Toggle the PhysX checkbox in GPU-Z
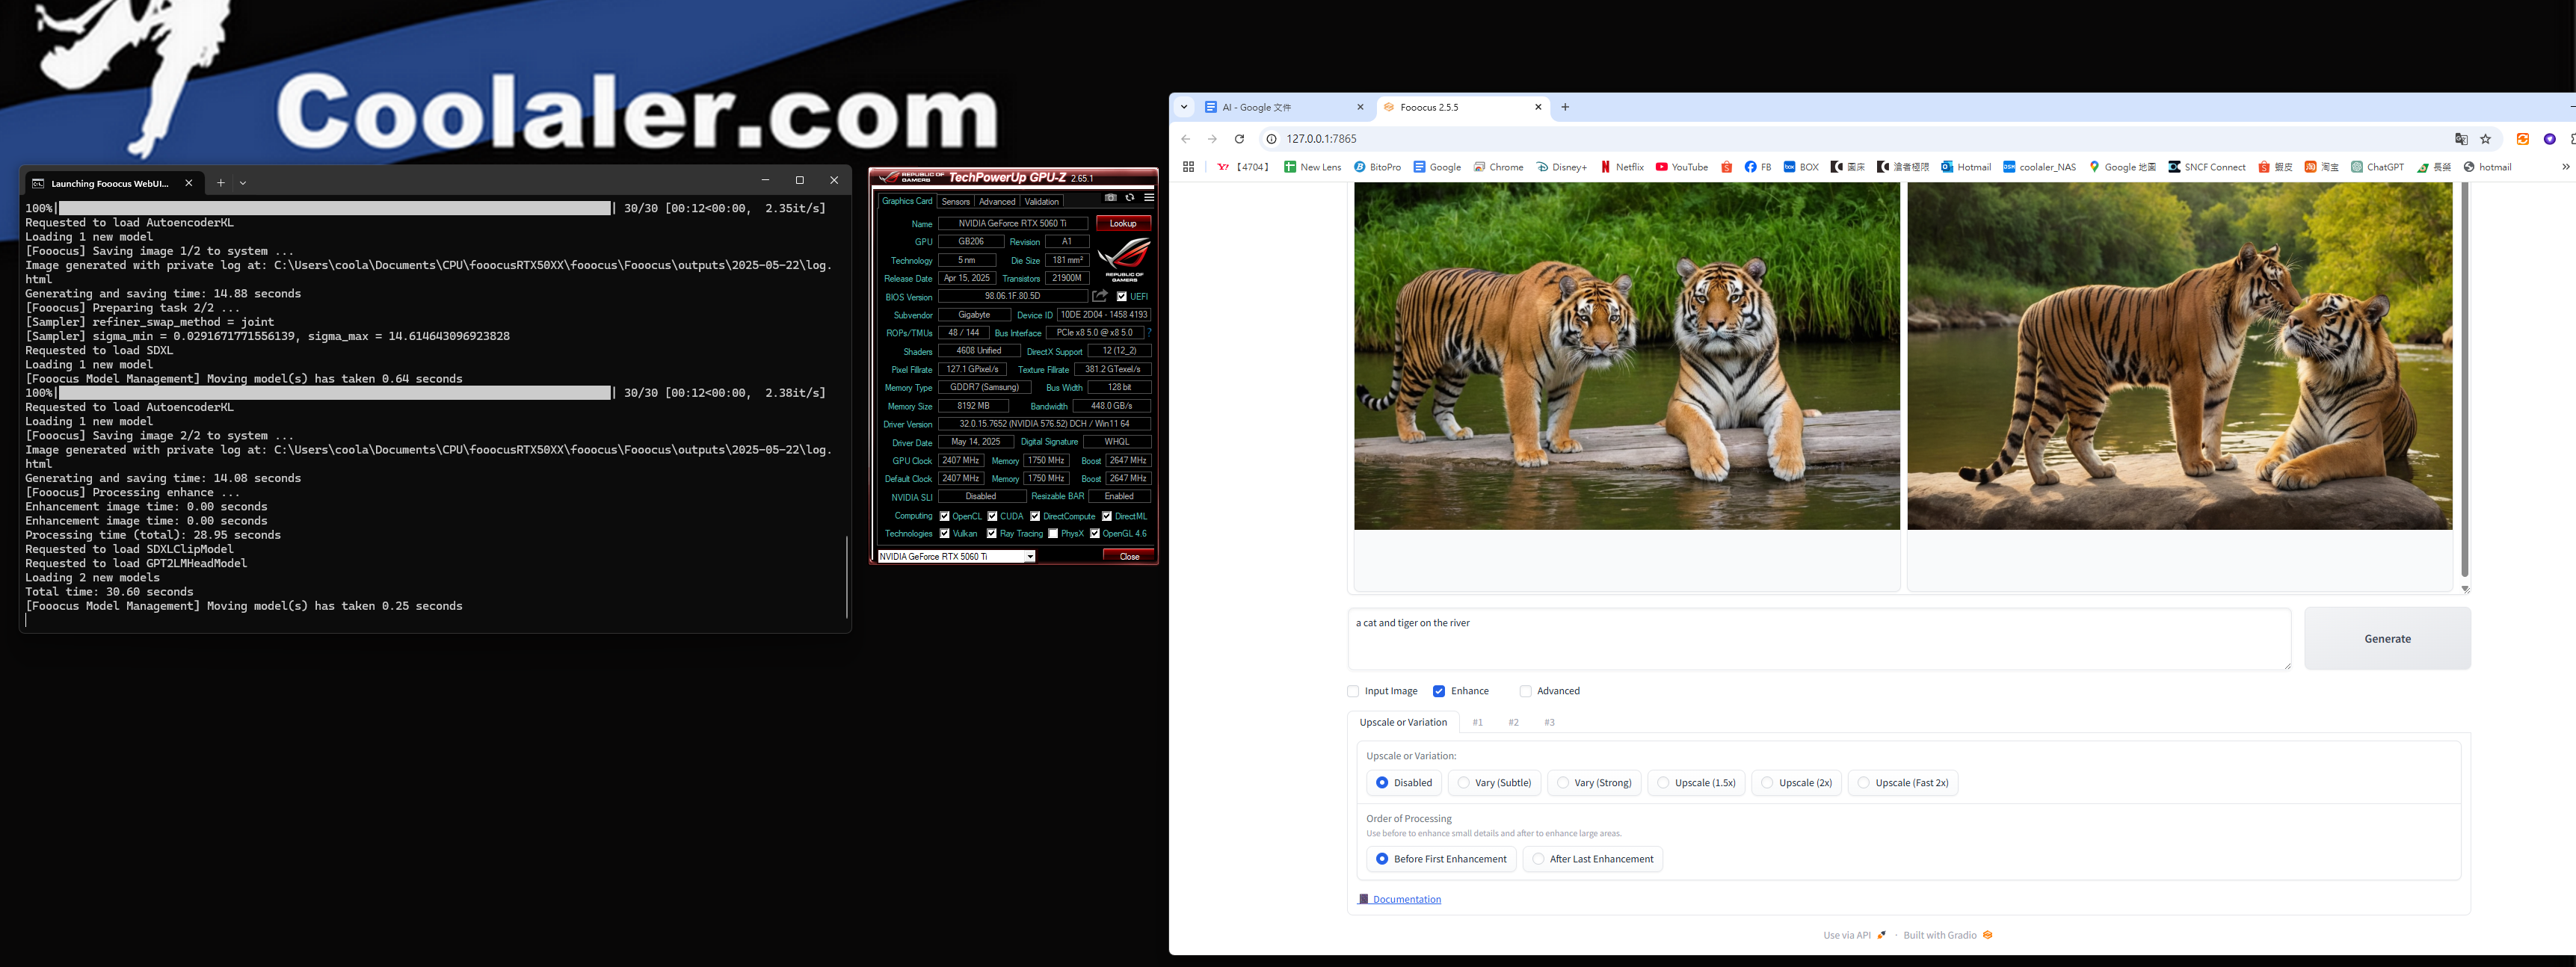The height and width of the screenshot is (967, 2576). (1053, 533)
